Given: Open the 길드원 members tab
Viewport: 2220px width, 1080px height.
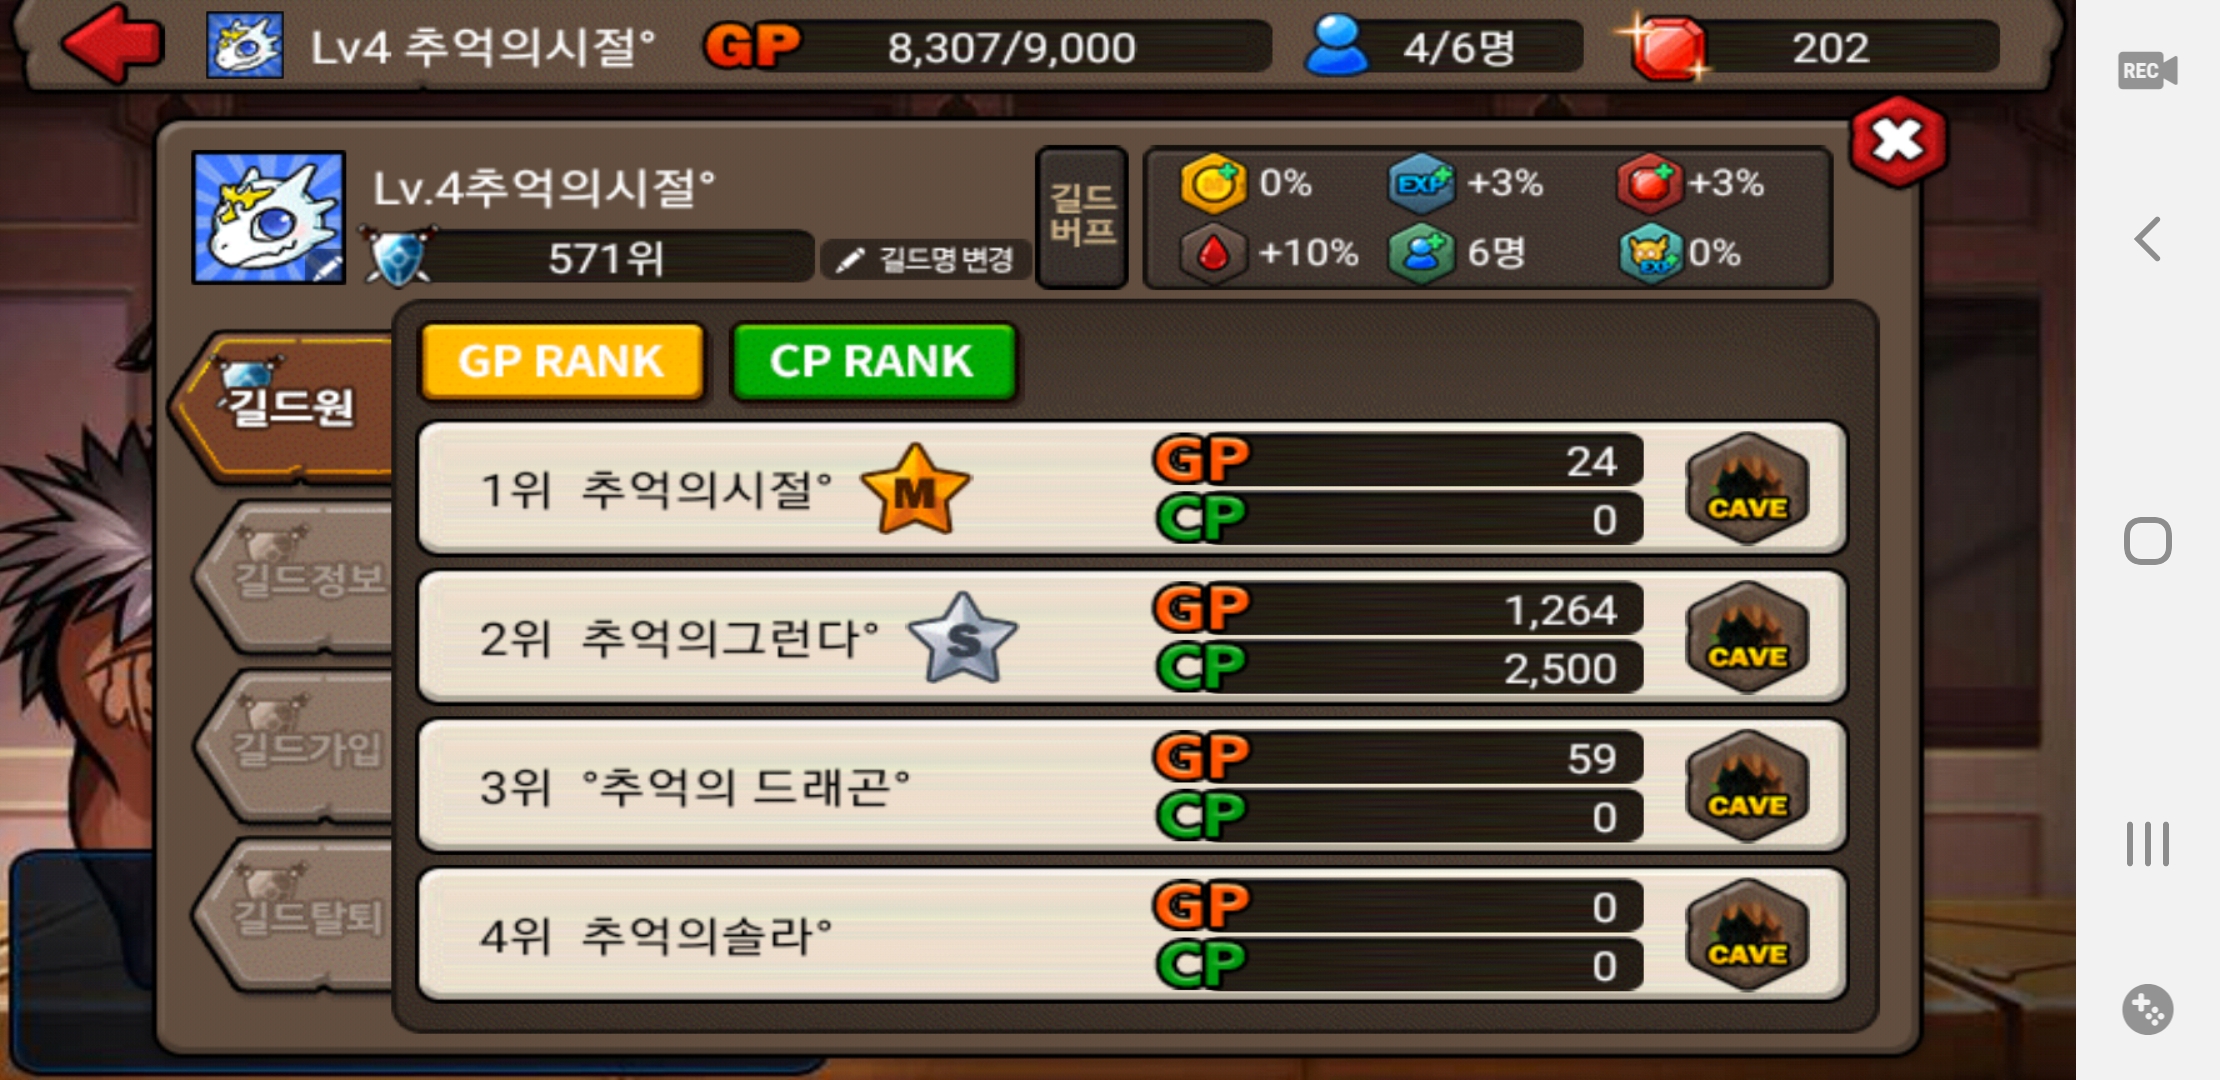Looking at the screenshot, I should [x=285, y=406].
